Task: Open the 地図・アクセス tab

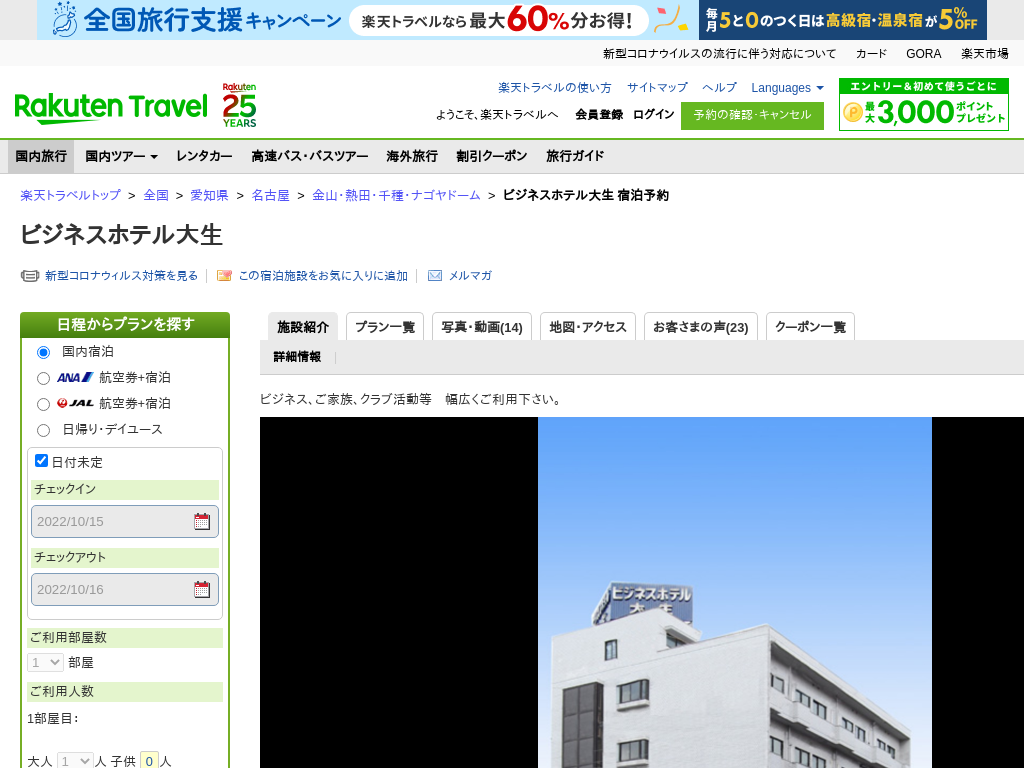Action: tap(588, 327)
